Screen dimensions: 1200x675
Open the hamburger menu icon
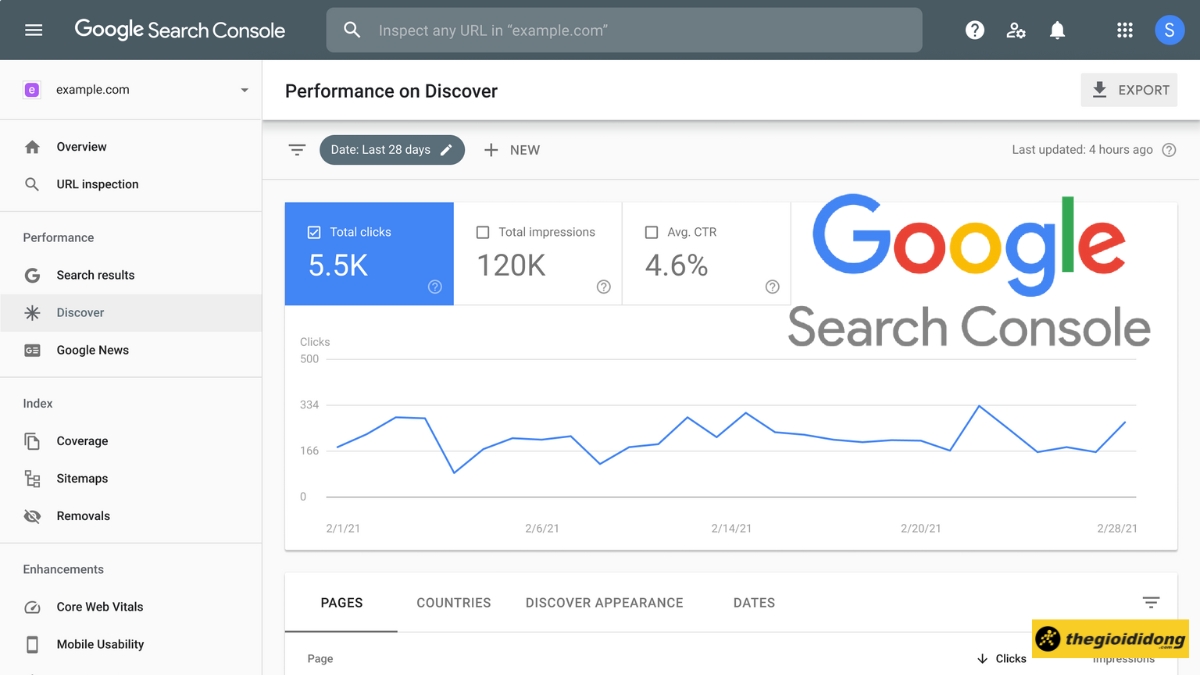click(x=33, y=29)
